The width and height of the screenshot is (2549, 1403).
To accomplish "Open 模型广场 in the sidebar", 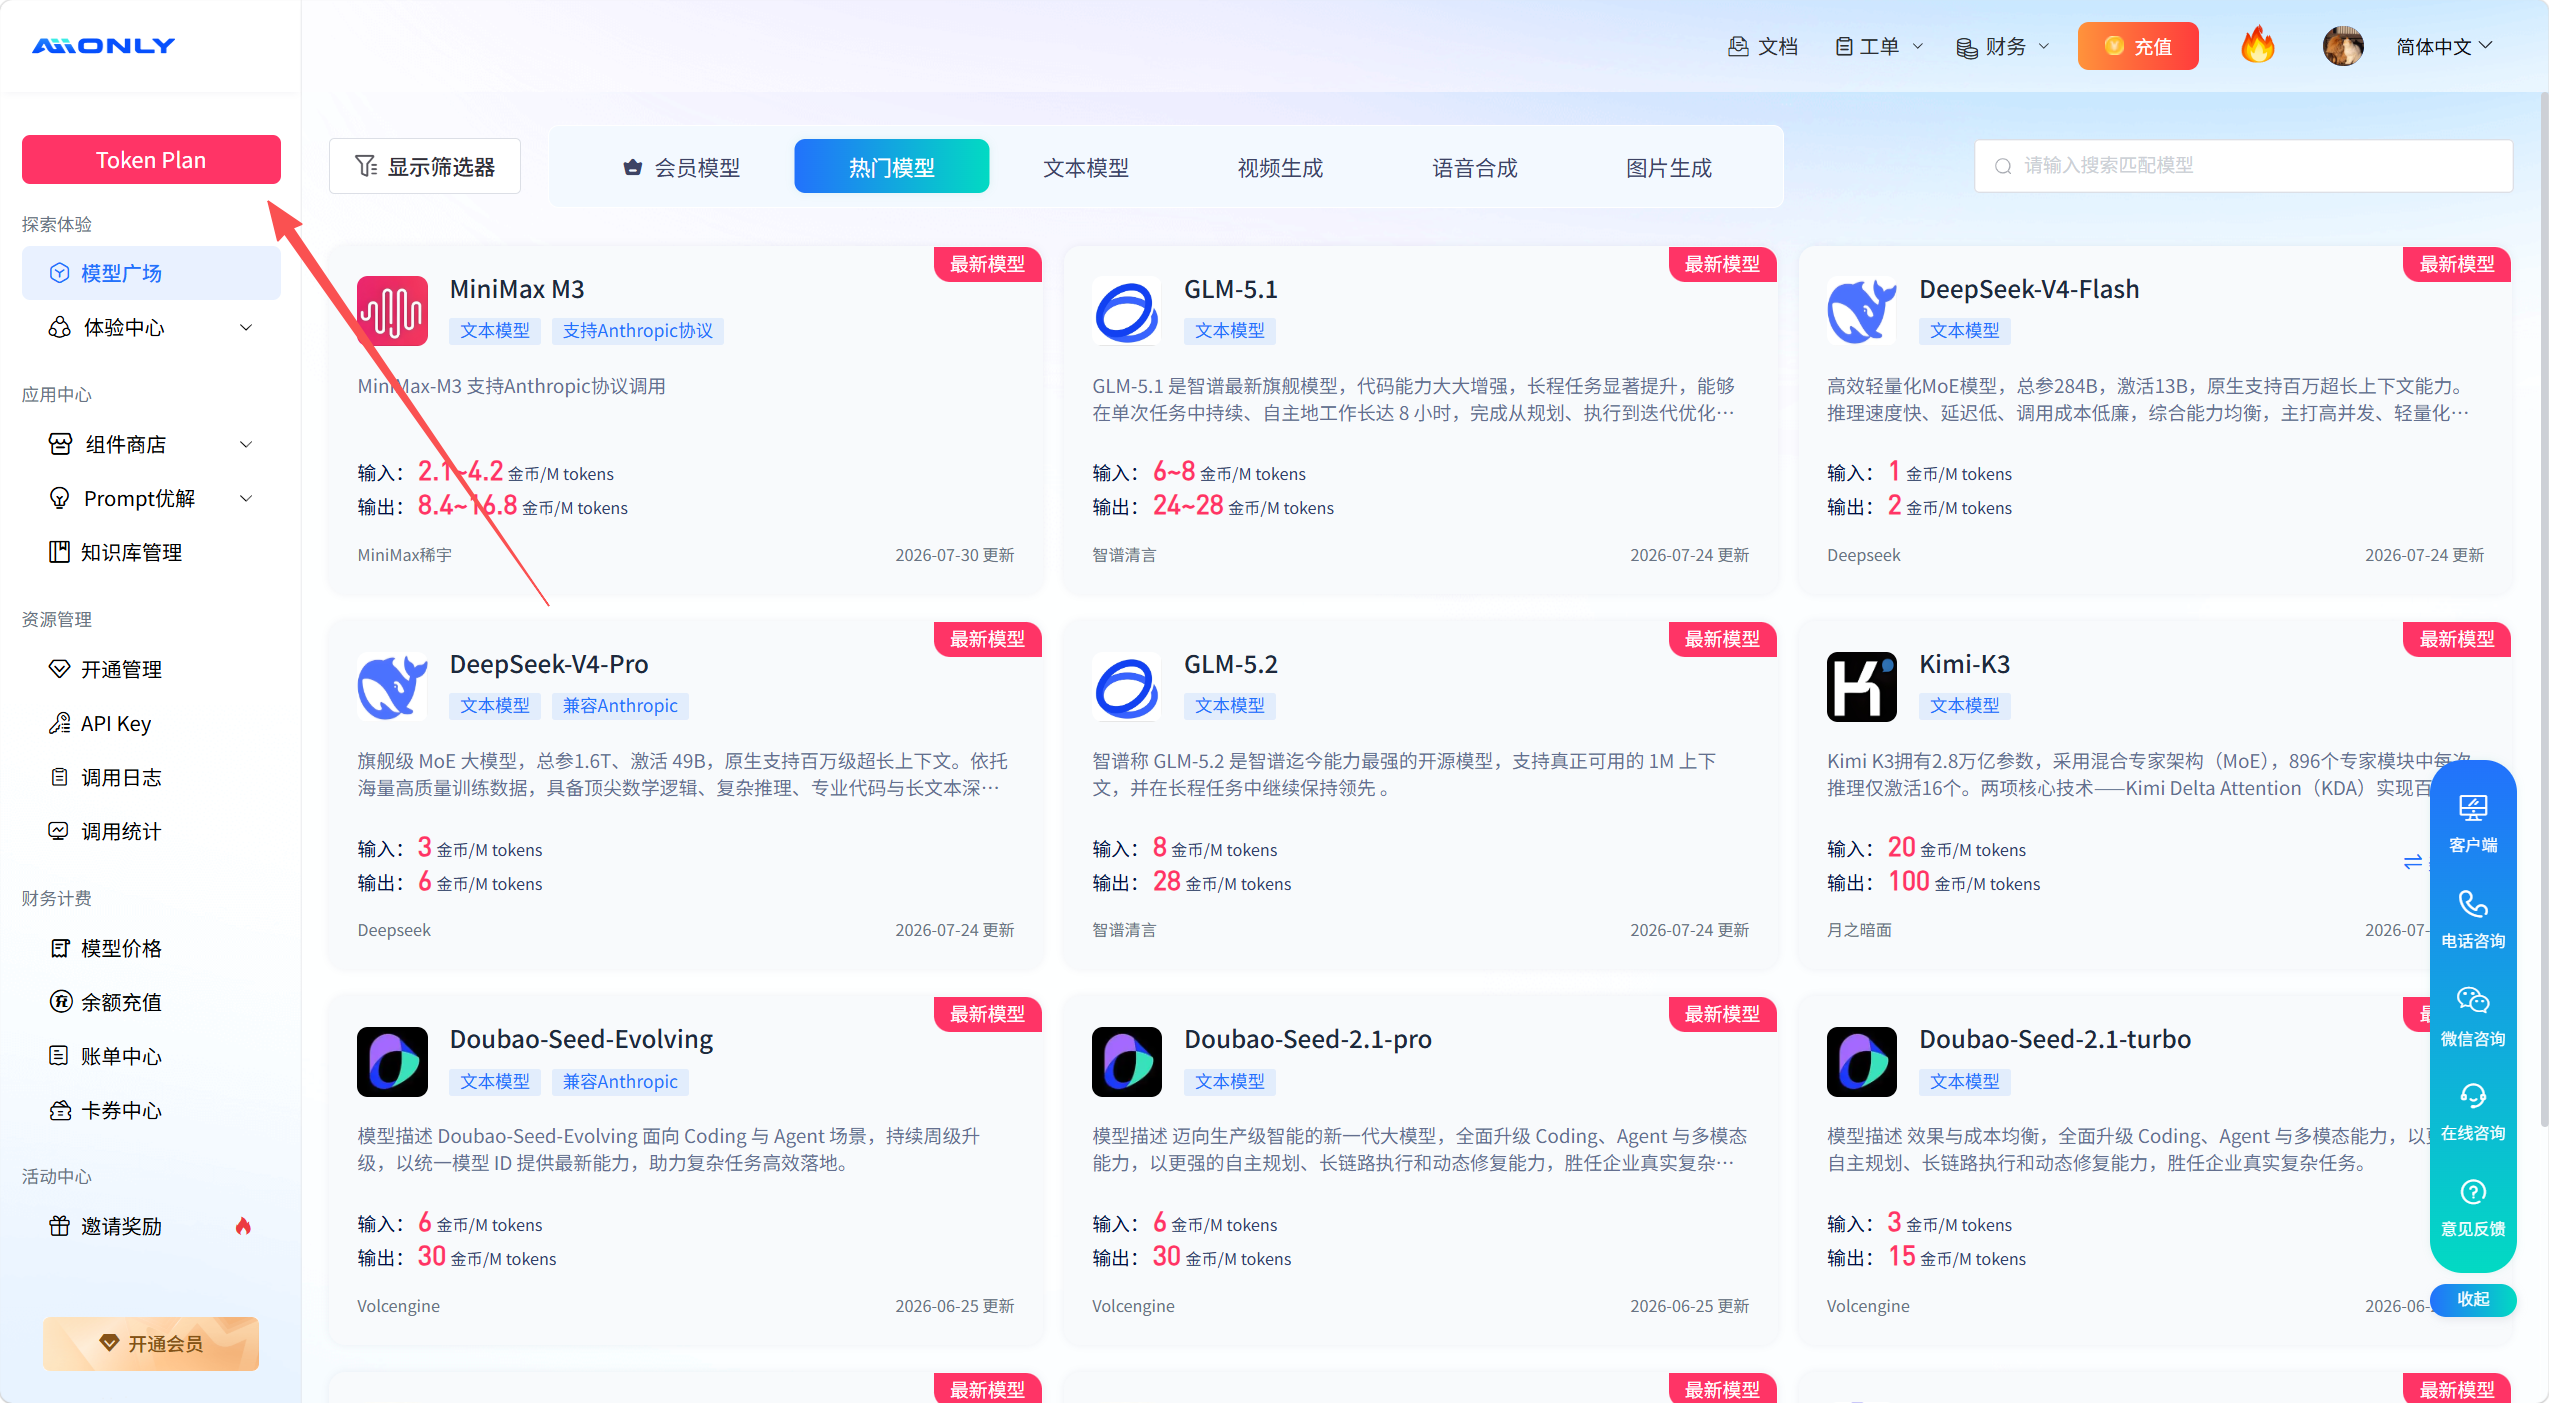I will point(151,273).
